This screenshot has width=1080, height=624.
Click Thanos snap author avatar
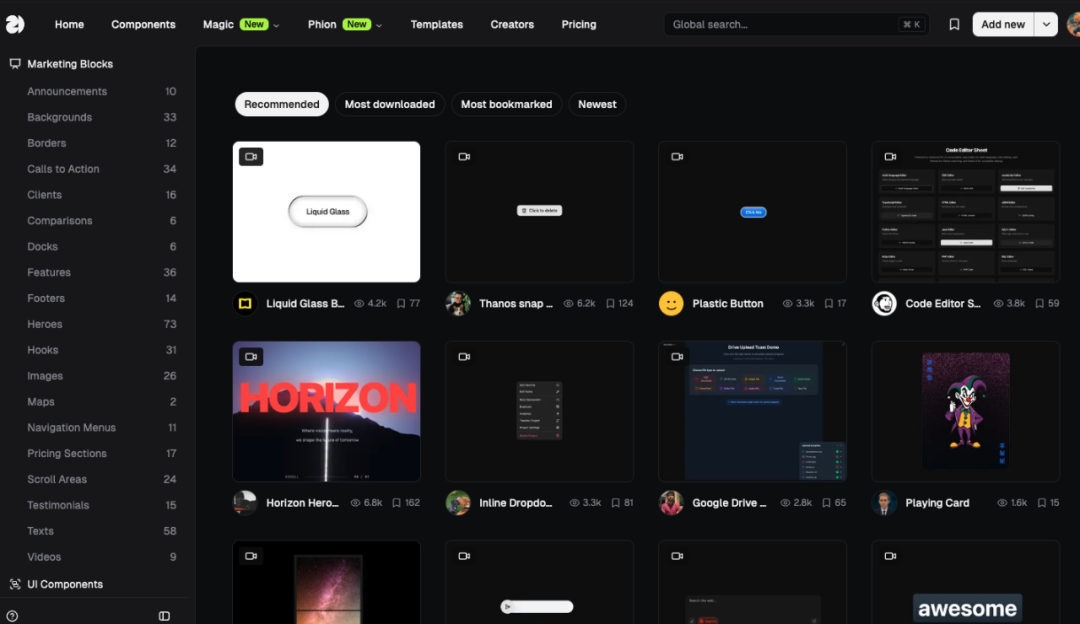(x=458, y=303)
